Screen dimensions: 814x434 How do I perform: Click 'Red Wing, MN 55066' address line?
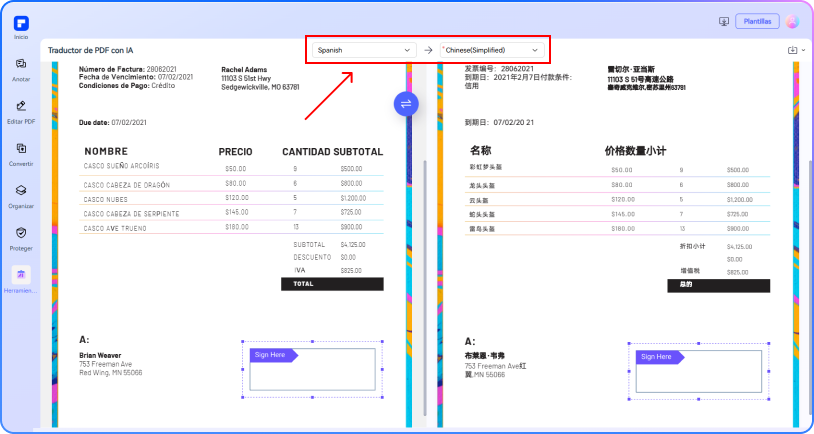pyautogui.click(x=111, y=373)
